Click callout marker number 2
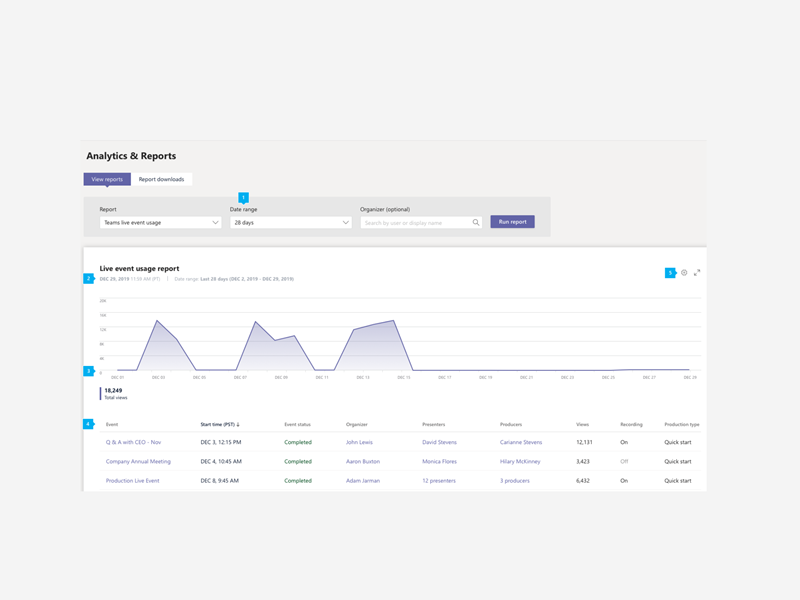The width and height of the screenshot is (800, 600). (x=88, y=278)
